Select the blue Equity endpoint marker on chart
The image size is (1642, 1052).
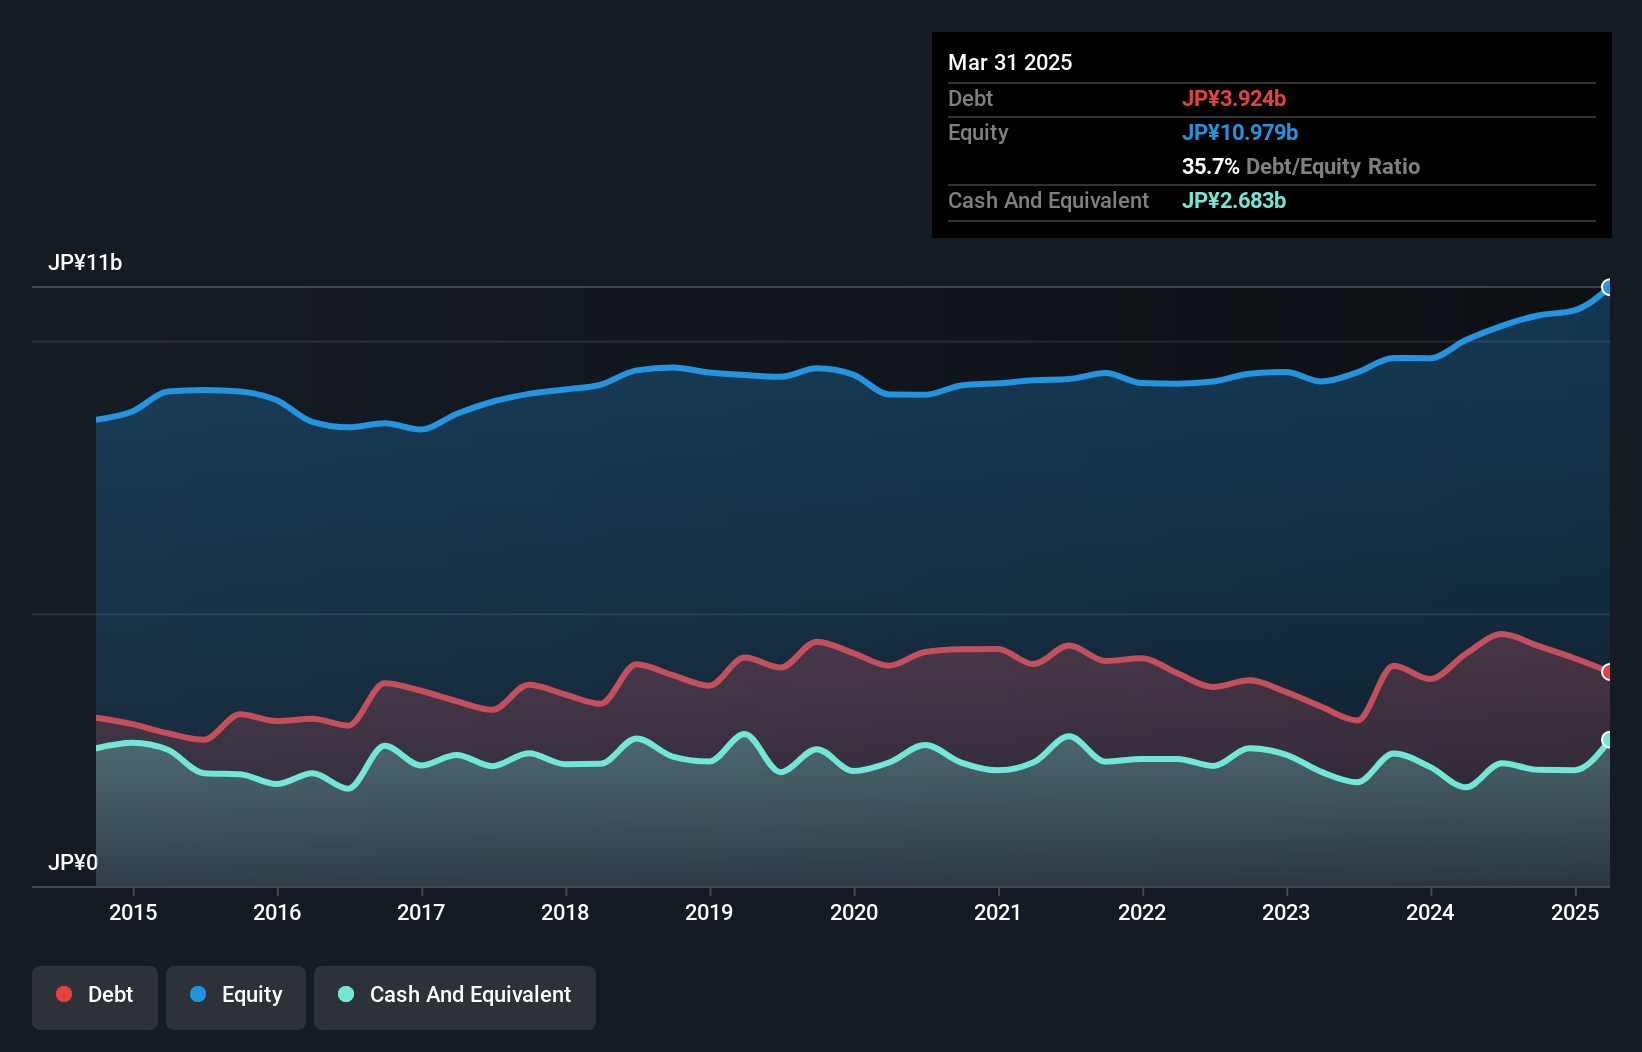pos(1608,288)
